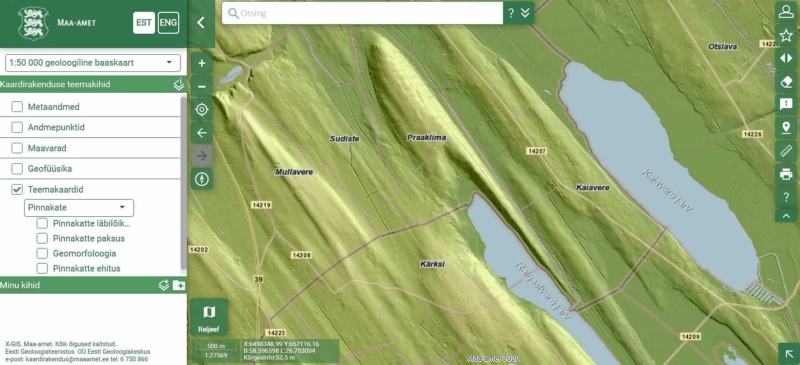Screen dimensions: 800x365
Task: Click the Otsing search field
Action: click(x=362, y=13)
